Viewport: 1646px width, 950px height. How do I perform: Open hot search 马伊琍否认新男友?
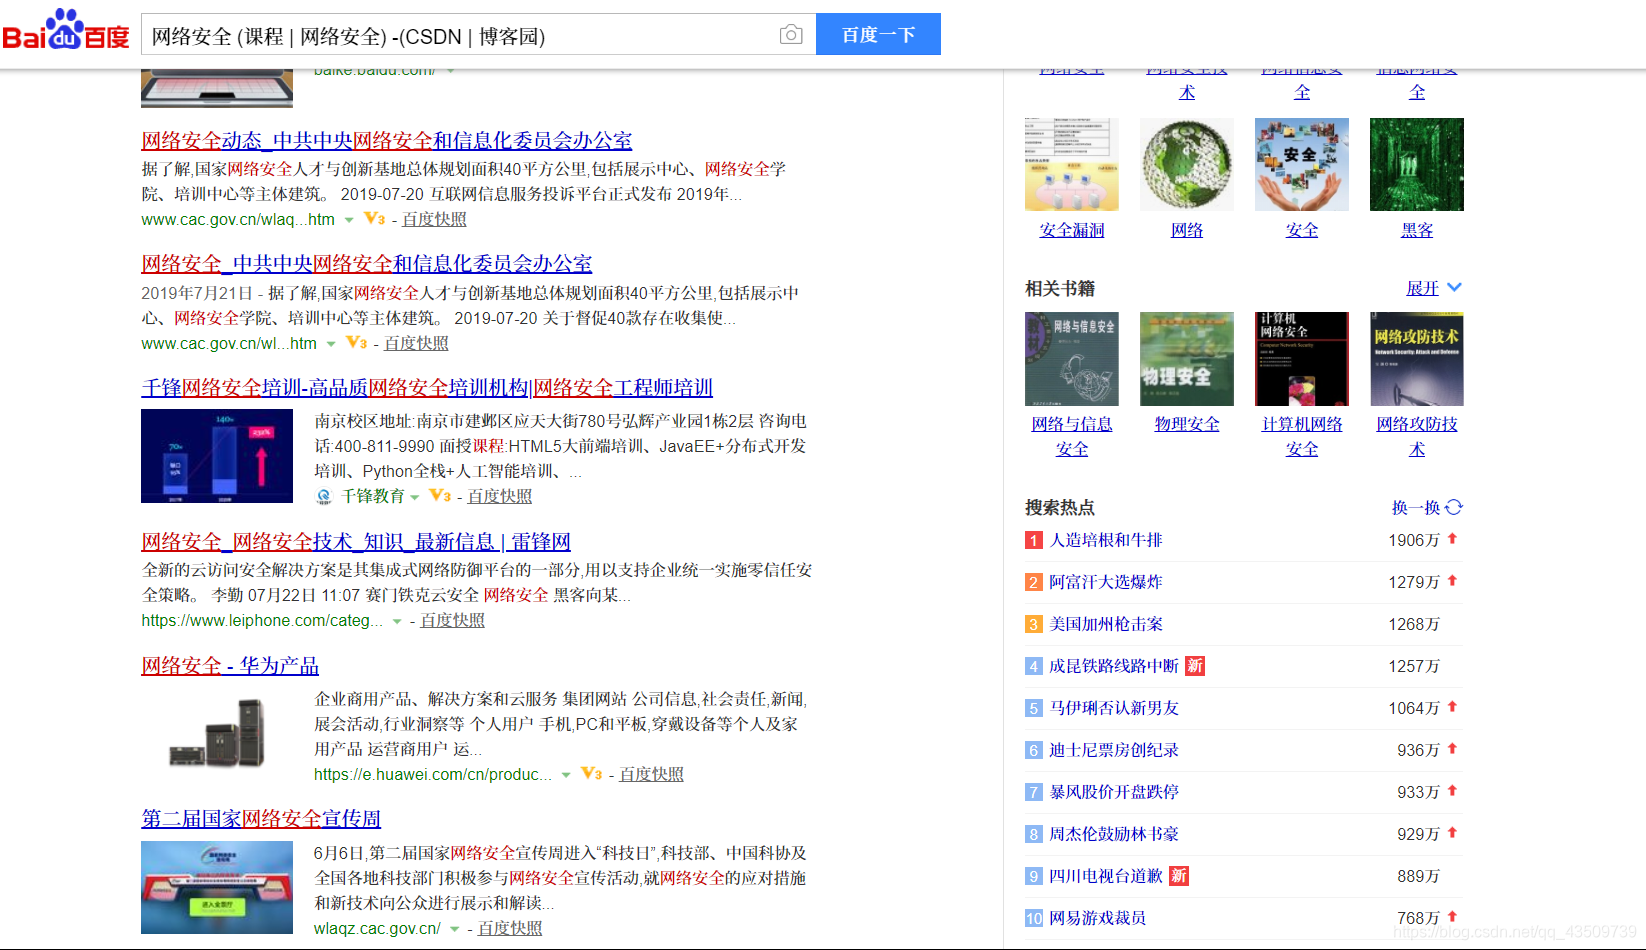[1114, 708]
